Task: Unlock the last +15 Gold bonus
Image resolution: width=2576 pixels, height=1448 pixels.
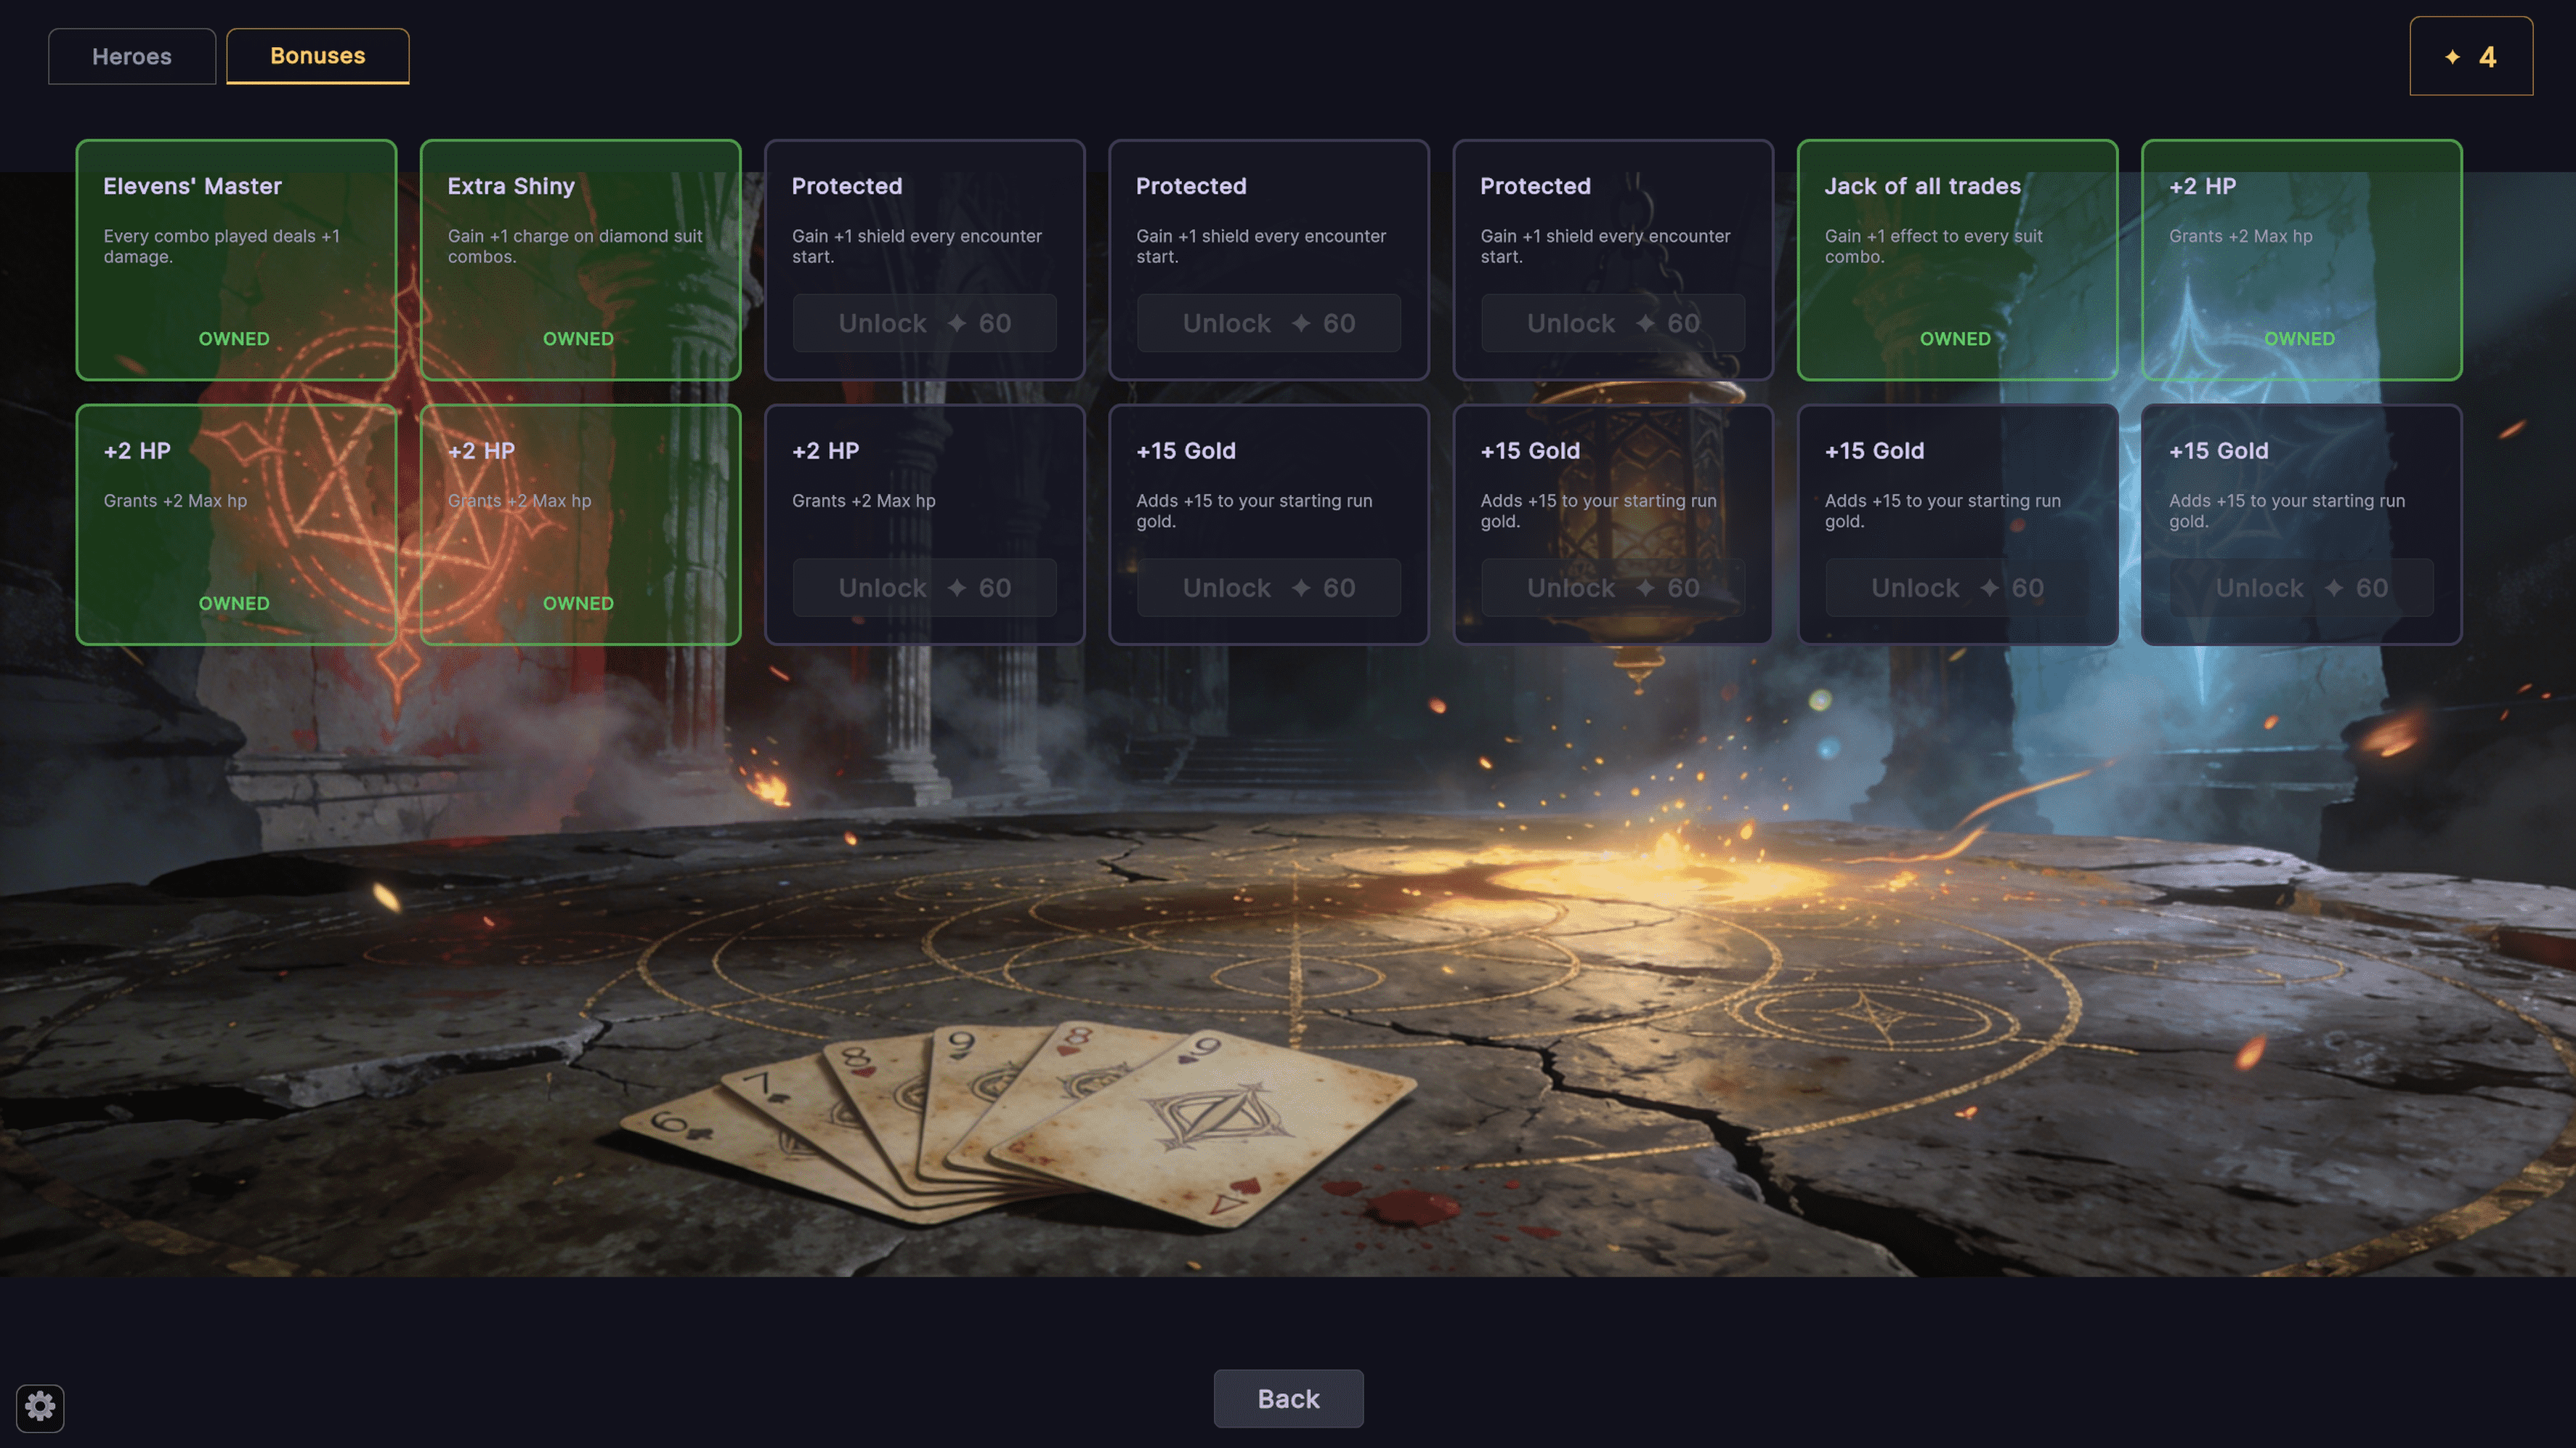Action: point(2301,588)
